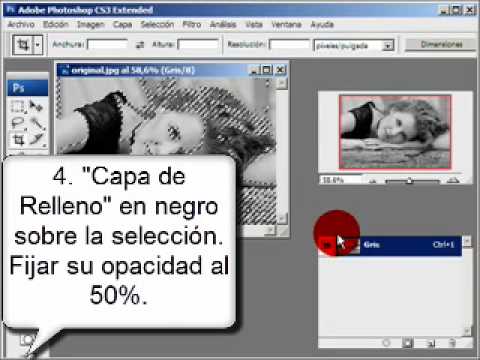
Task: Swap Anchura and Altura values icon
Action: coord(140,44)
